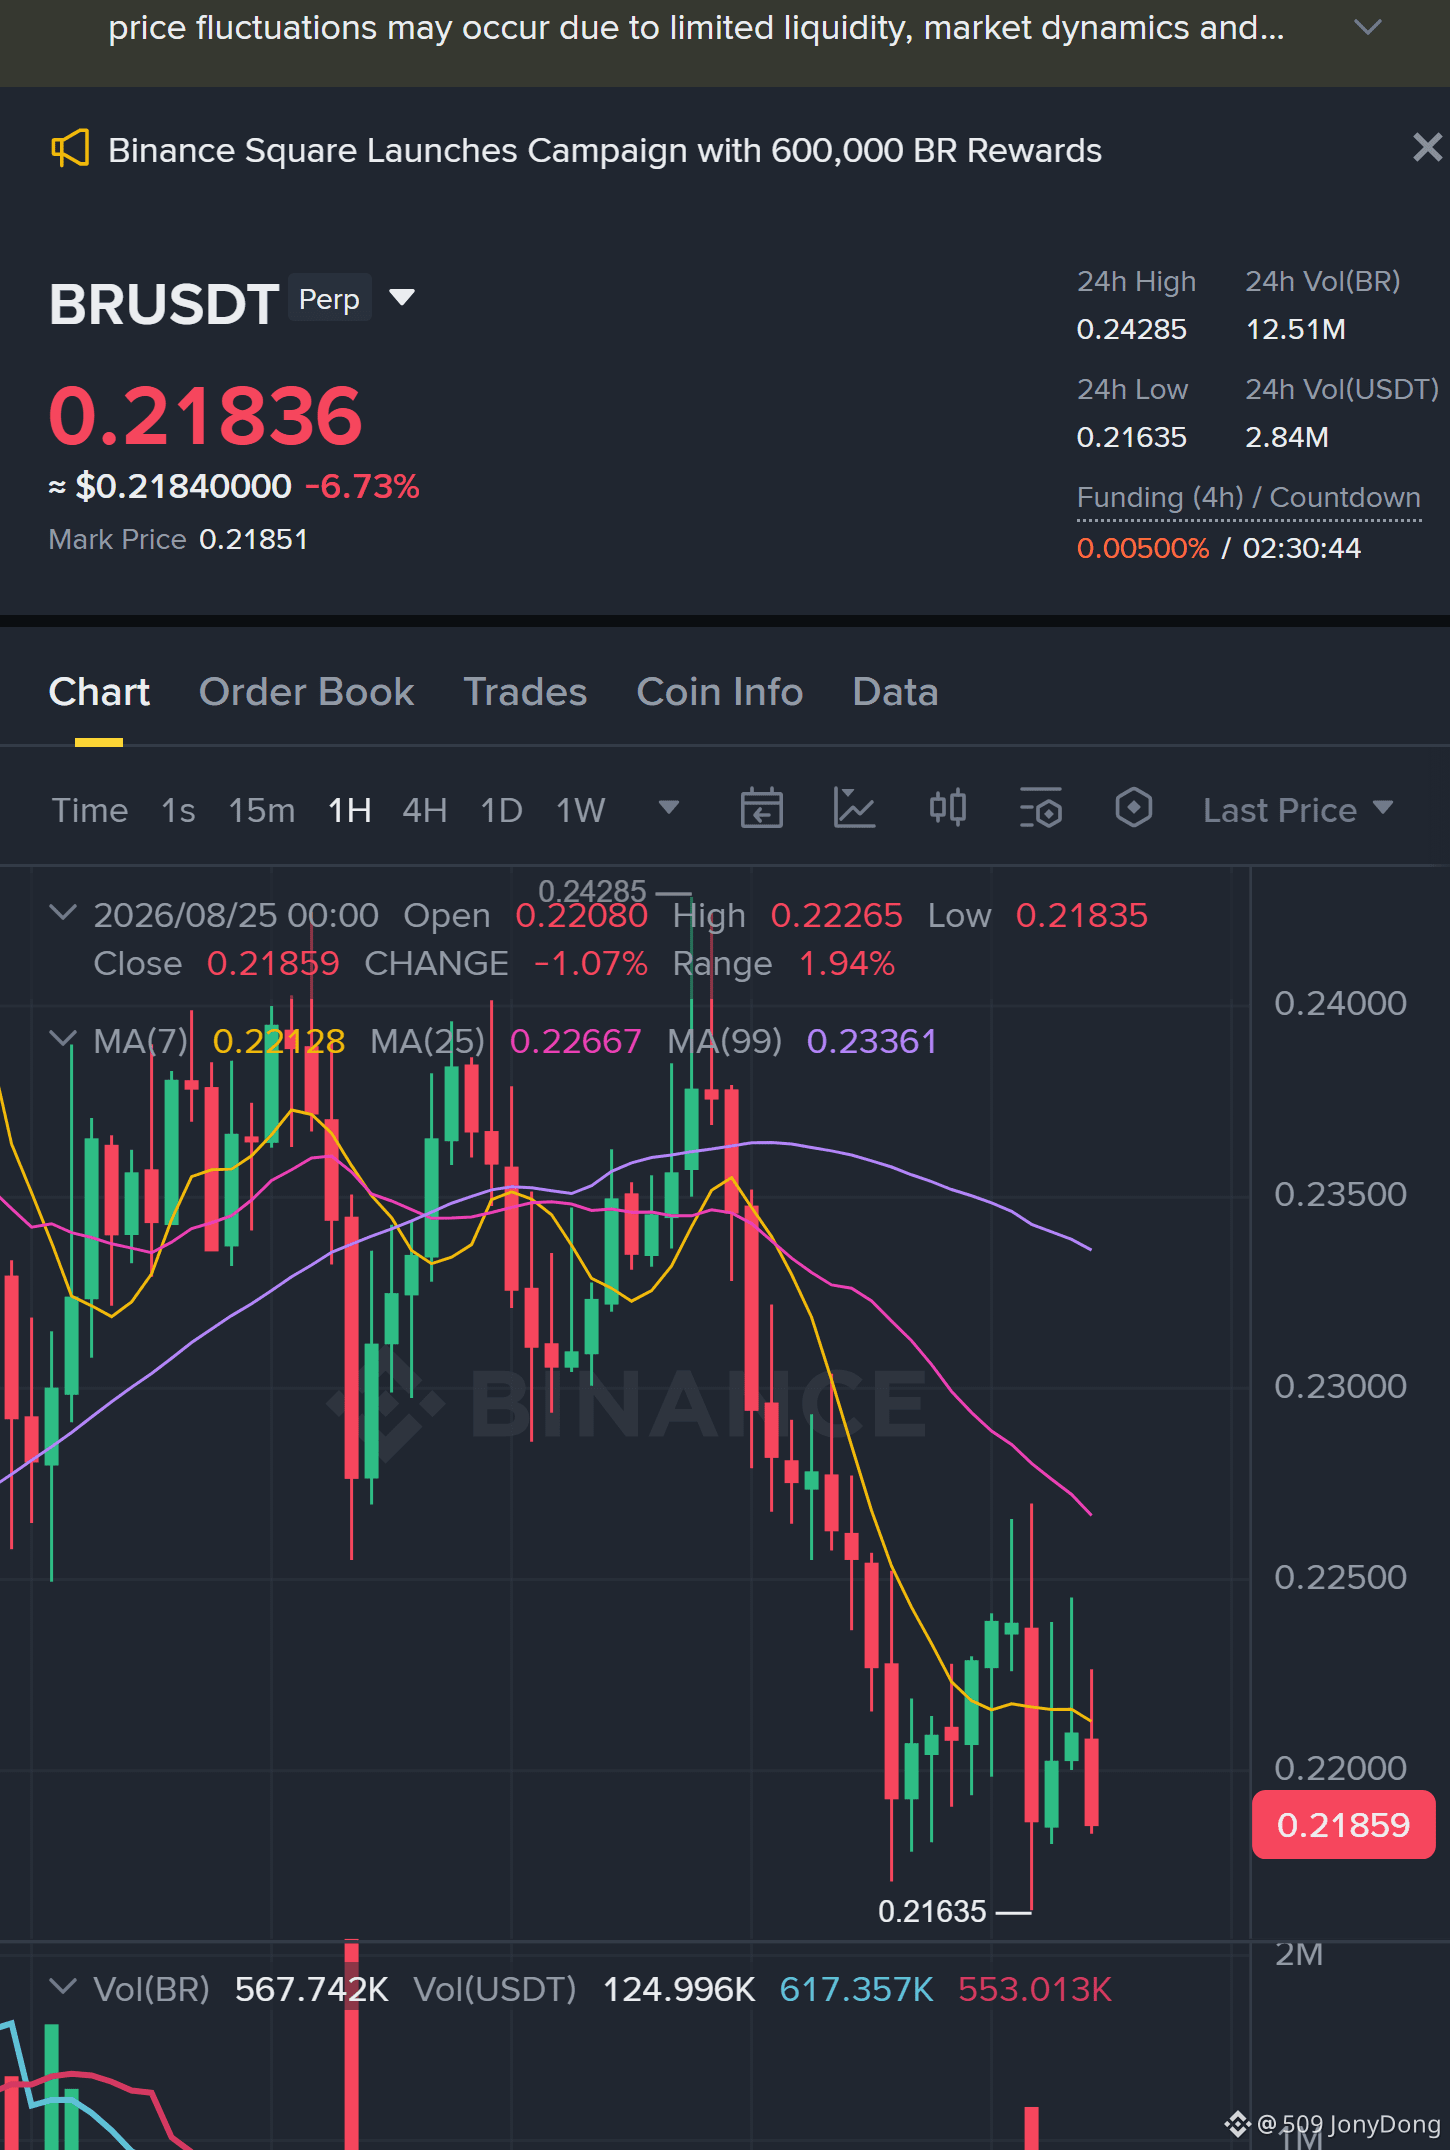Click the Vol(BR) value 567.742K

click(311, 1989)
